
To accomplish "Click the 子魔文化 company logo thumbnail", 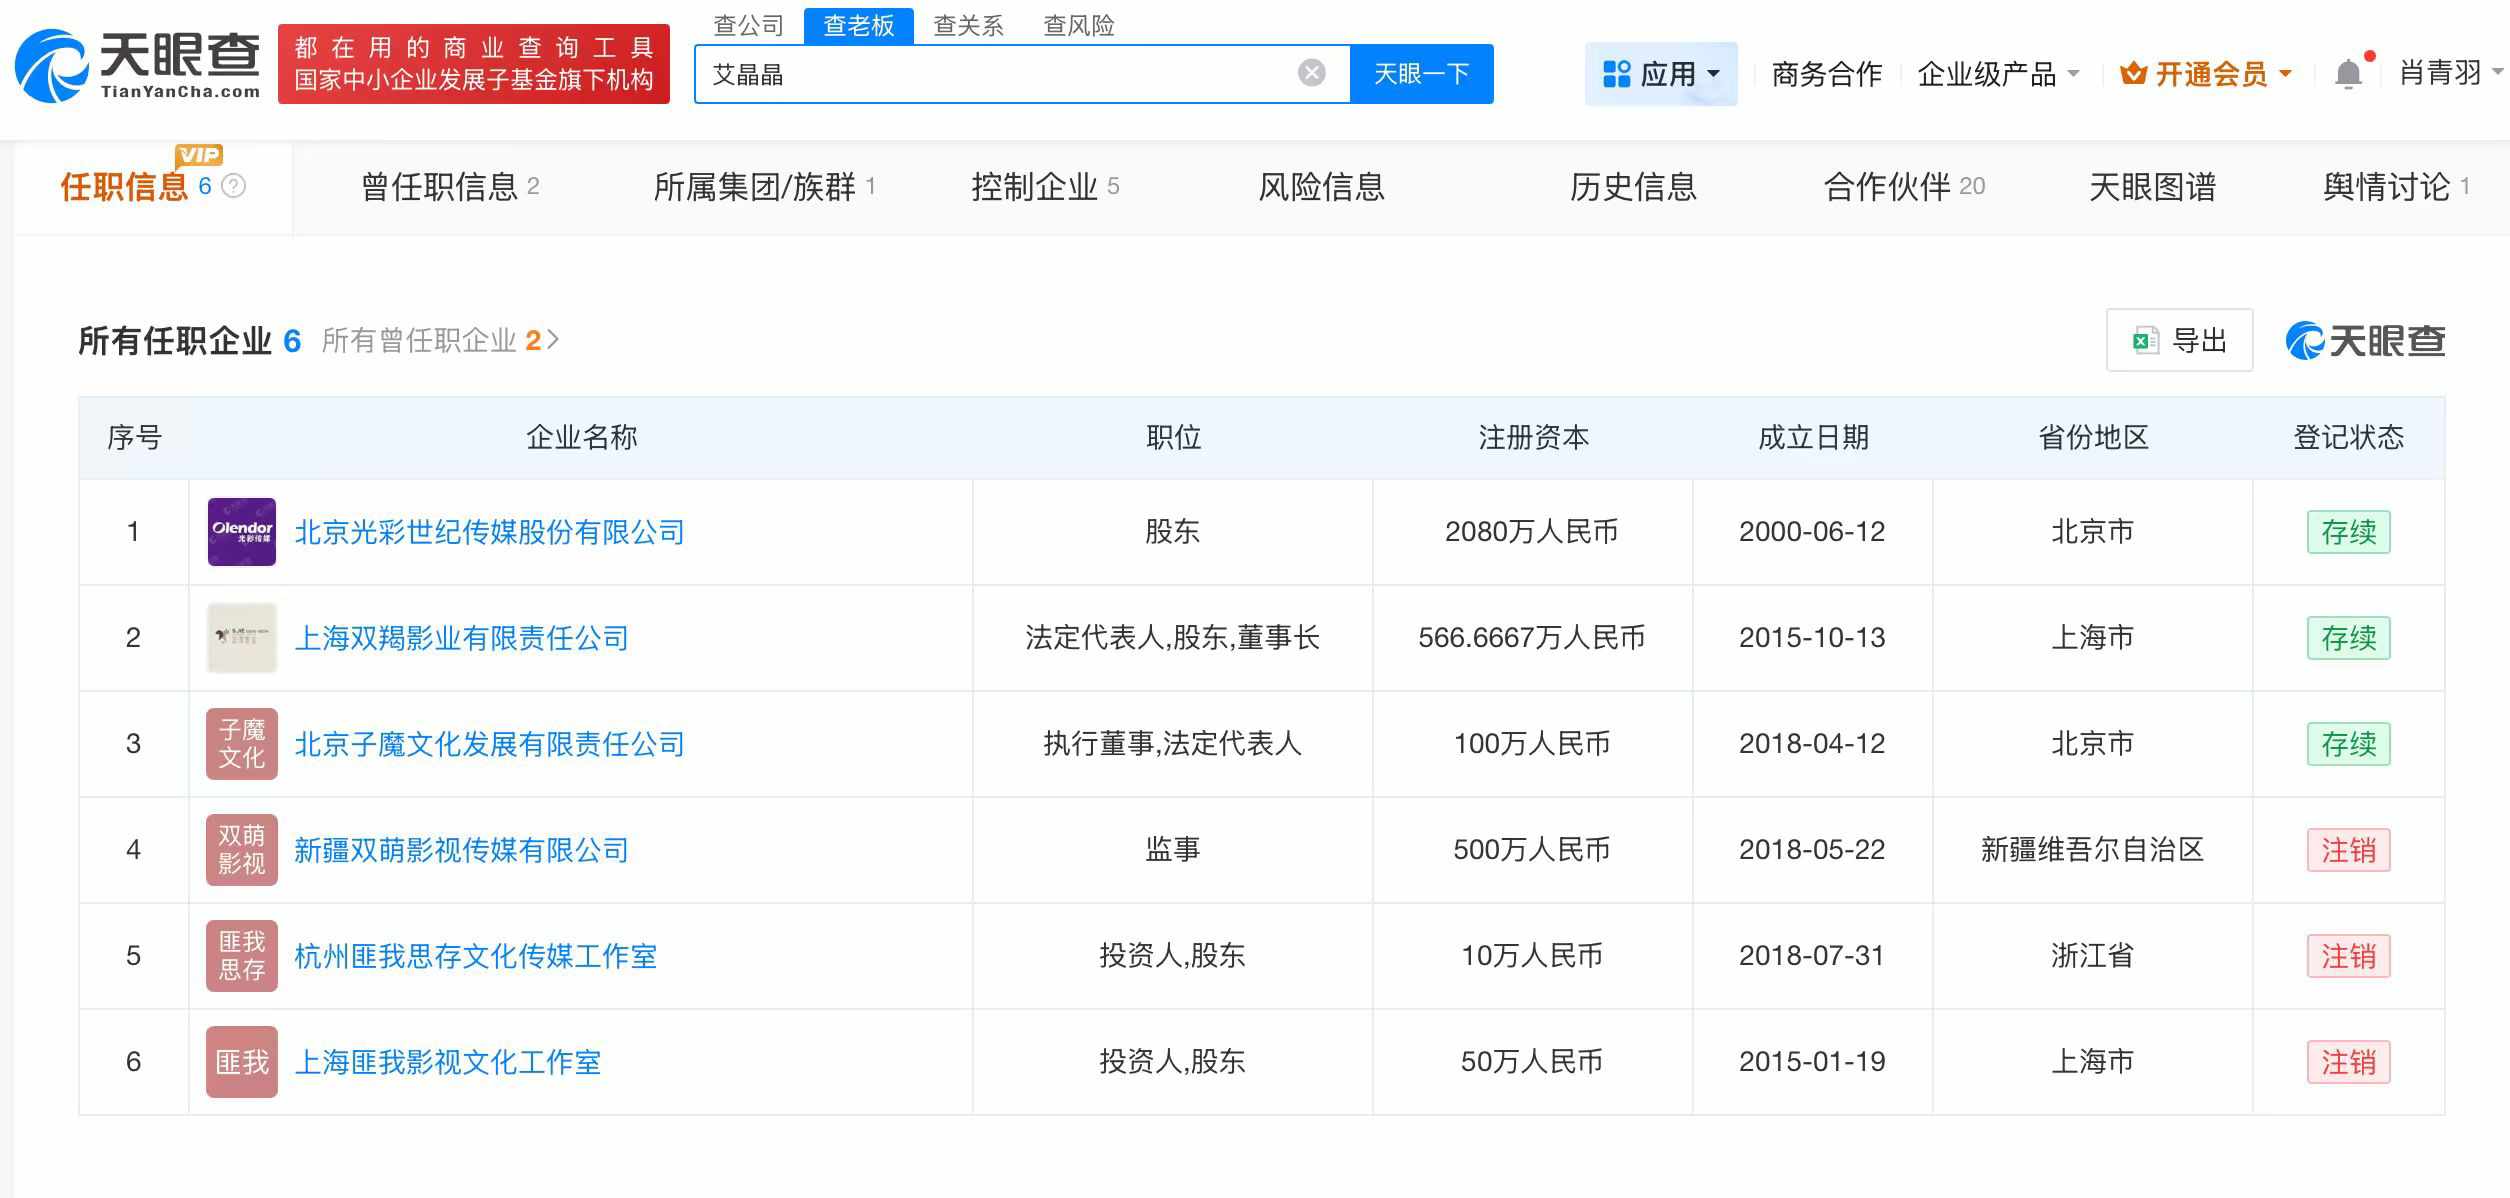I will tap(241, 744).
